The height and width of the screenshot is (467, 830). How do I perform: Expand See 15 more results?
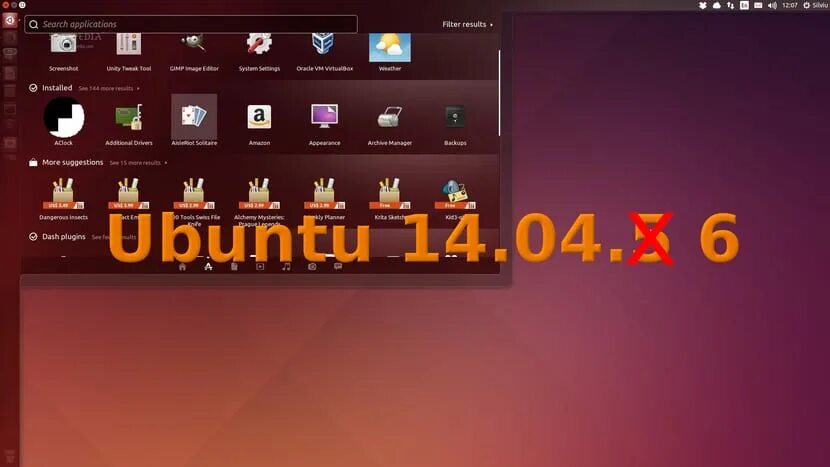[138, 163]
